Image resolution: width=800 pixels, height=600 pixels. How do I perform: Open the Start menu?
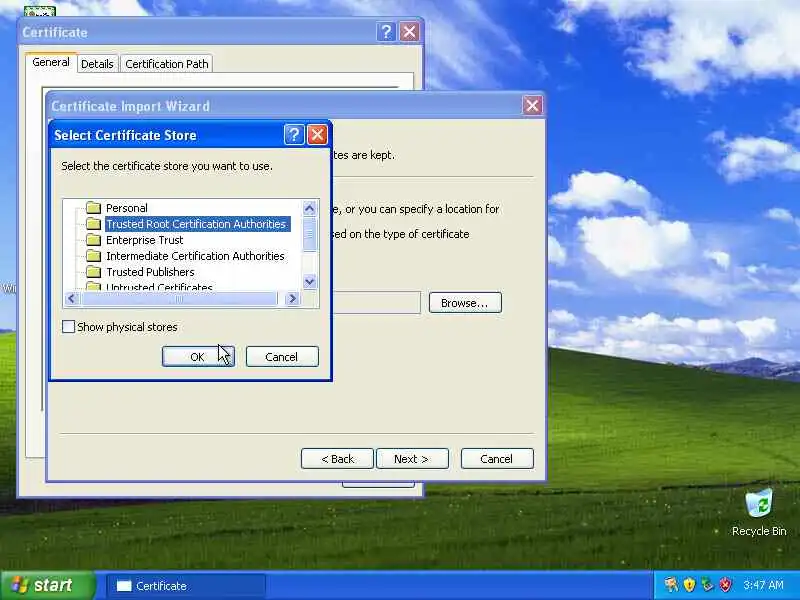[47, 585]
